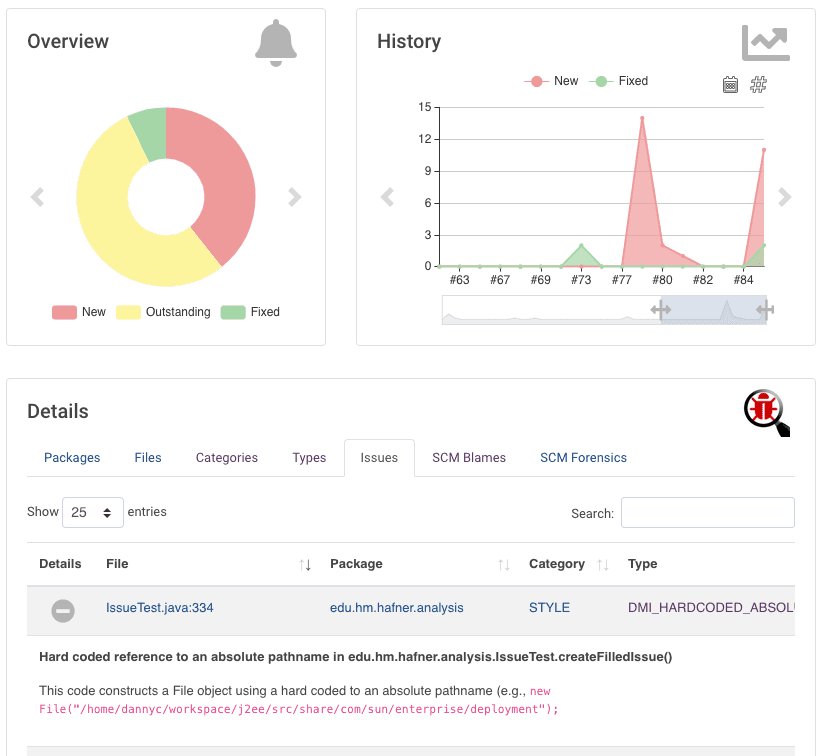This screenshot has height=756, width=823.
Task: Toggle the New series in the History legend
Action: (x=551, y=81)
